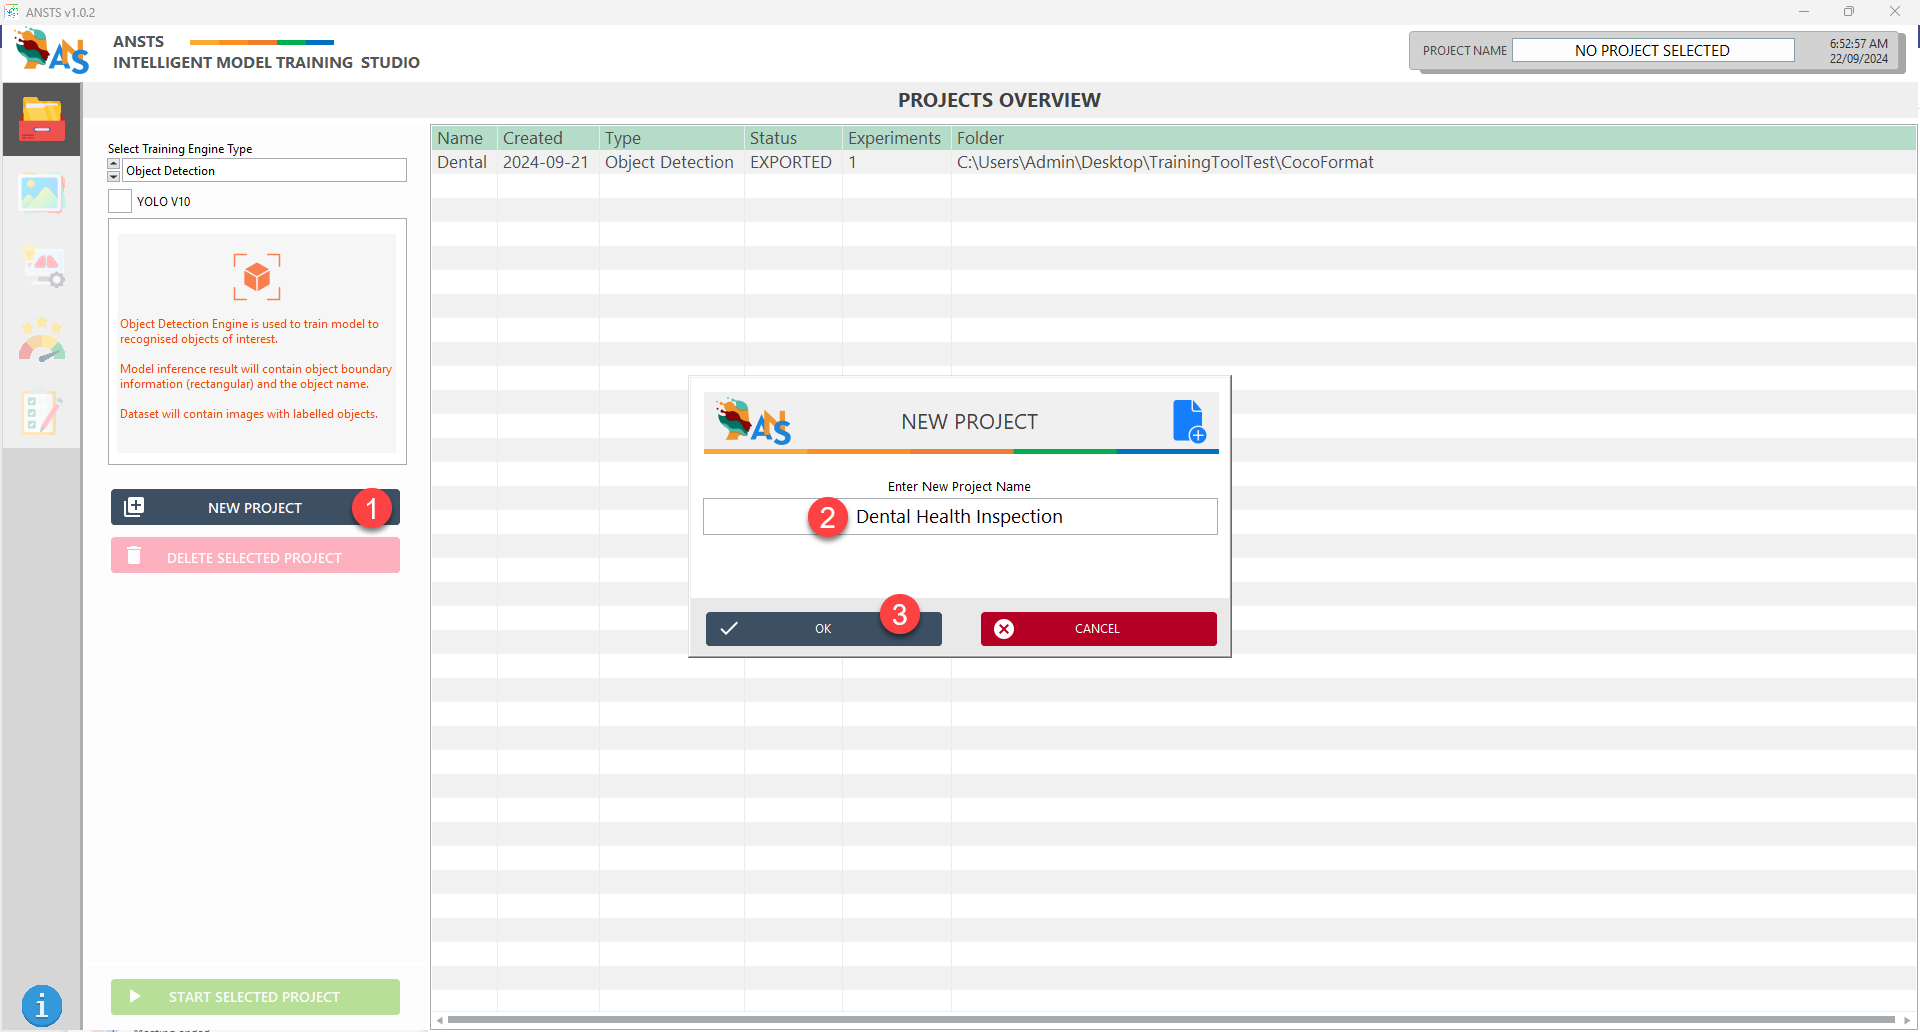Image resolution: width=1920 pixels, height=1032 pixels.
Task: Open the annotation checklist sidebar icon
Action: pyautogui.click(x=42, y=412)
